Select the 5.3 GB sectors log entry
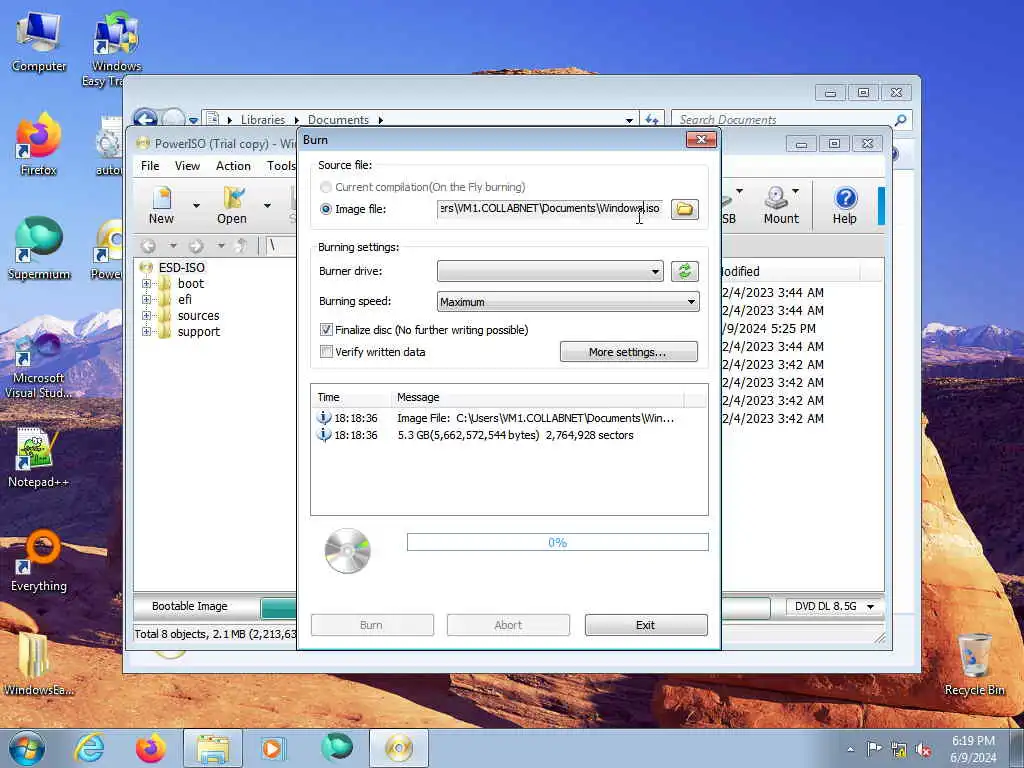This screenshot has width=1024, height=768. pos(509,435)
